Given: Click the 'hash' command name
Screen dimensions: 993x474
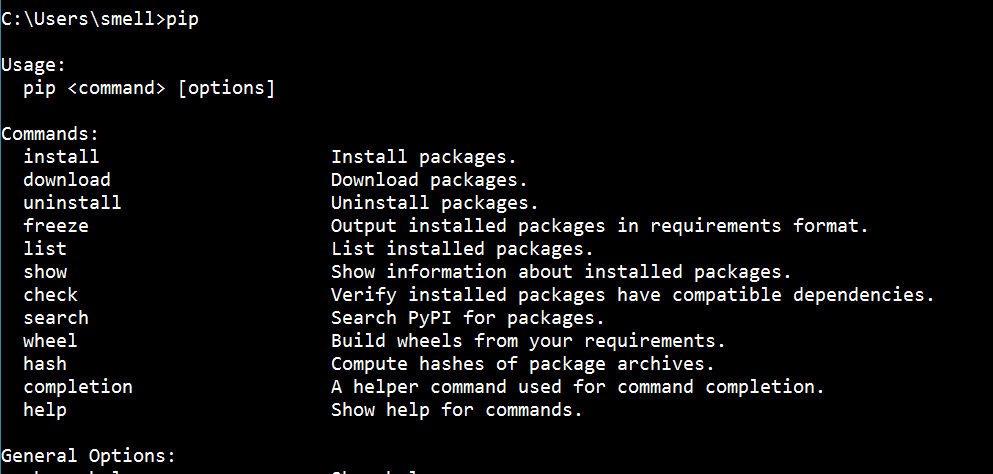Looking at the screenshot, I should point(45,364).
